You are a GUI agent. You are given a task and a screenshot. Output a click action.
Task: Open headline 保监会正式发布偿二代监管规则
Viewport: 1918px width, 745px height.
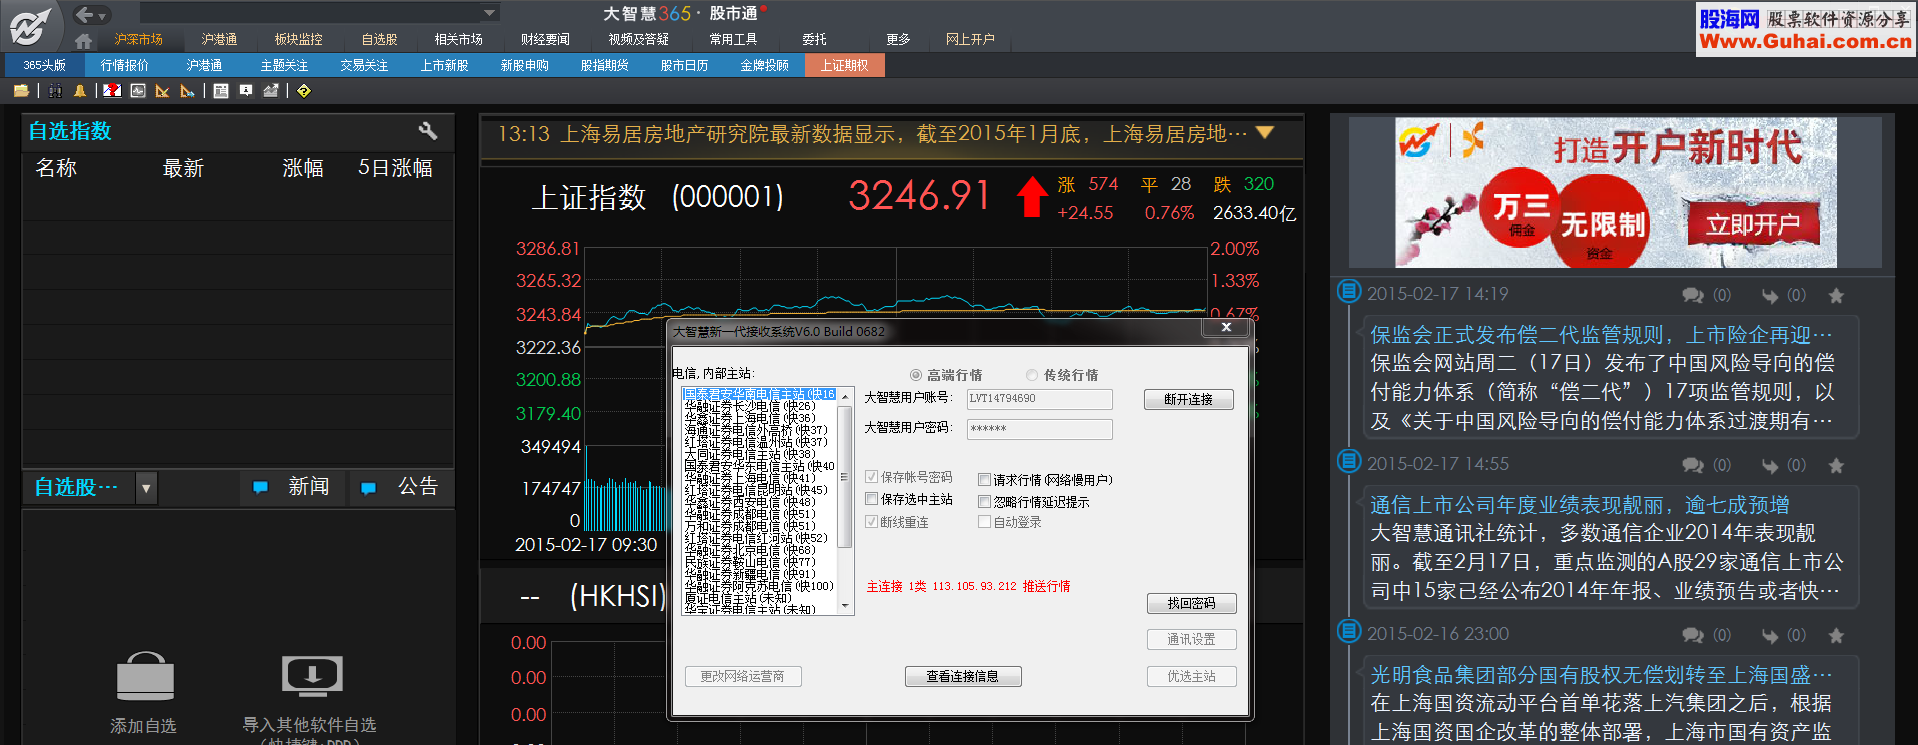[x=1600, y=335]
